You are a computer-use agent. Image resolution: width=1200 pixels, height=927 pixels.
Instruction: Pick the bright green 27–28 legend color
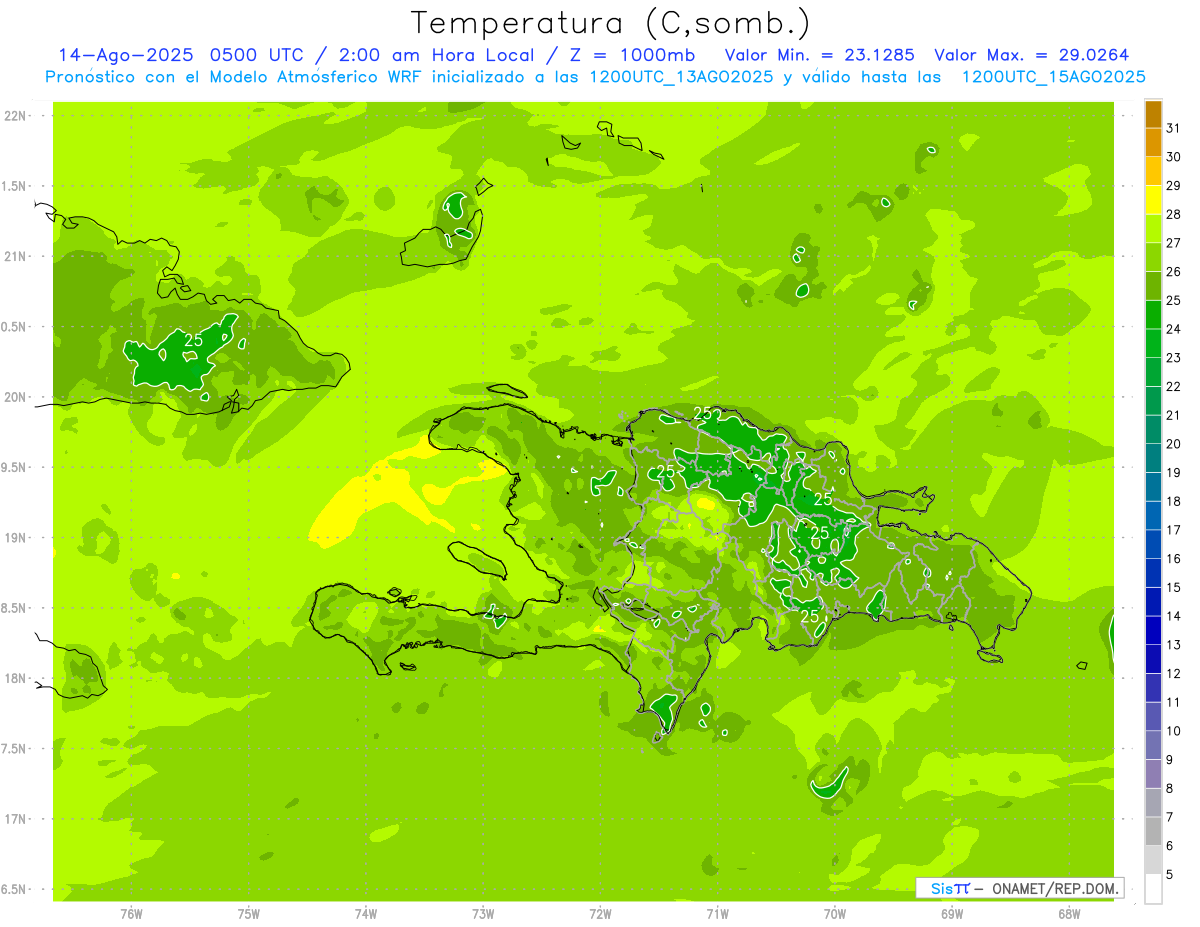pyautogui.click(x=1153, y=229)
